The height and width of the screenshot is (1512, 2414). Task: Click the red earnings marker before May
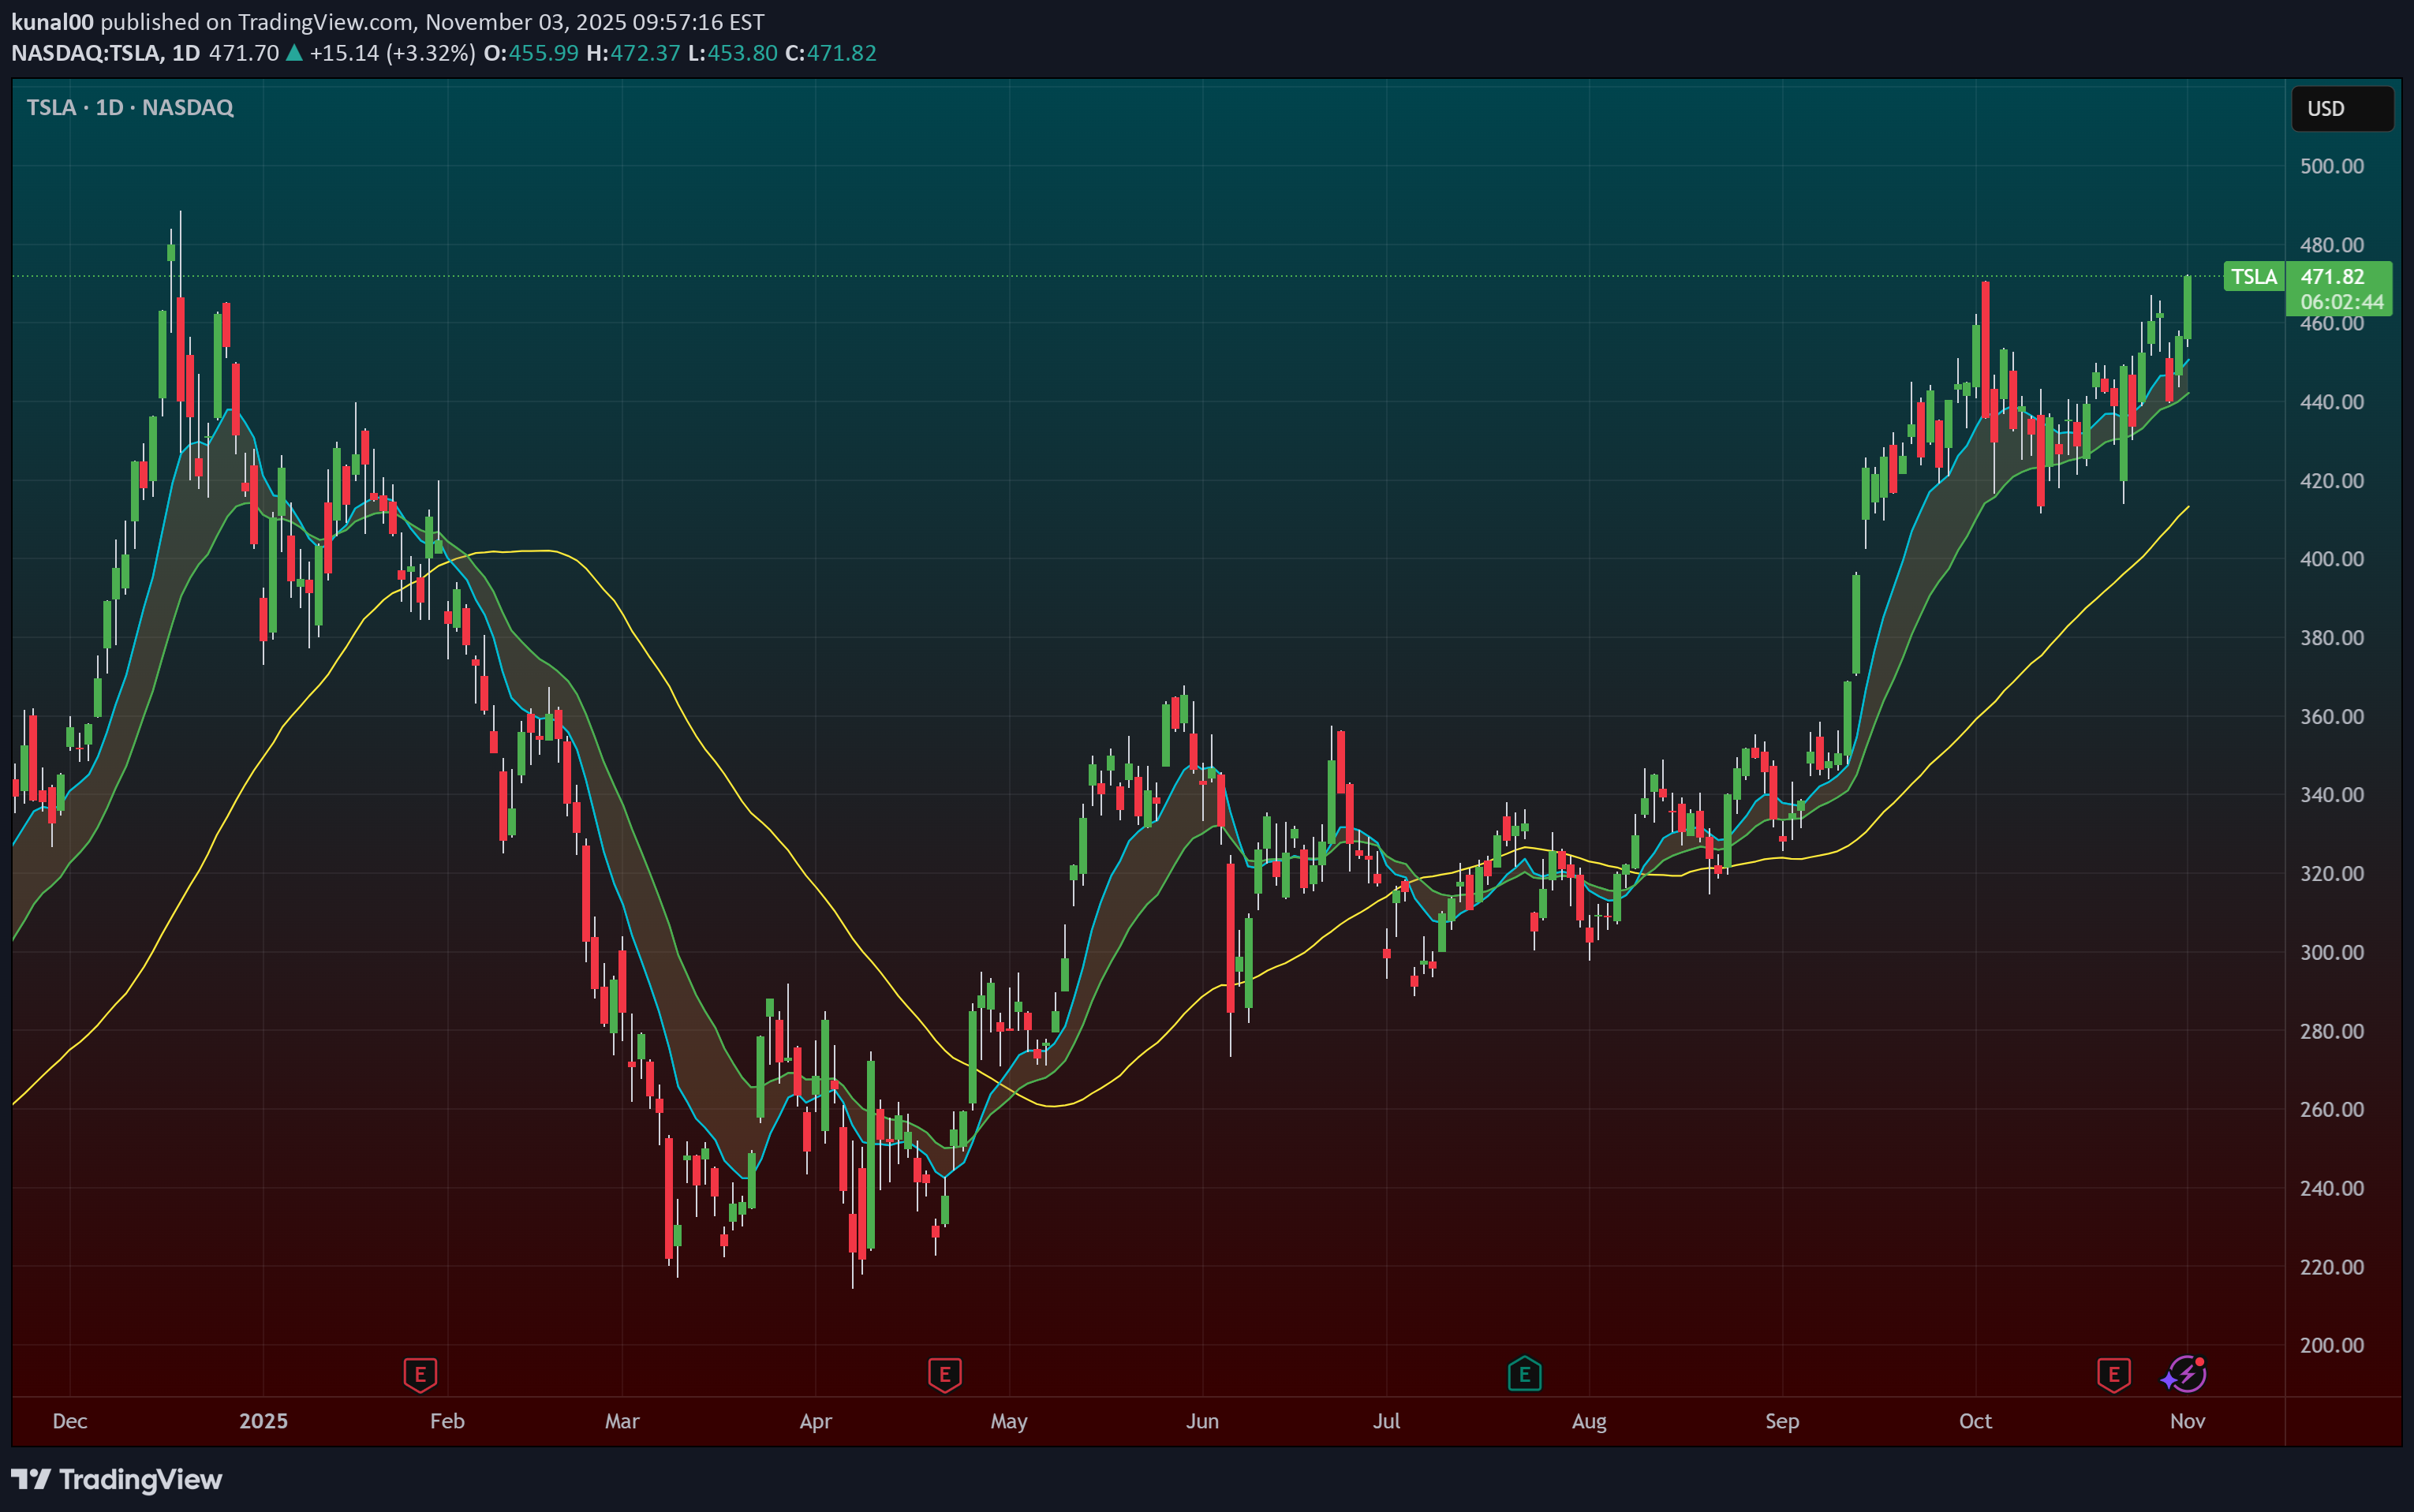coord(944,1374)
